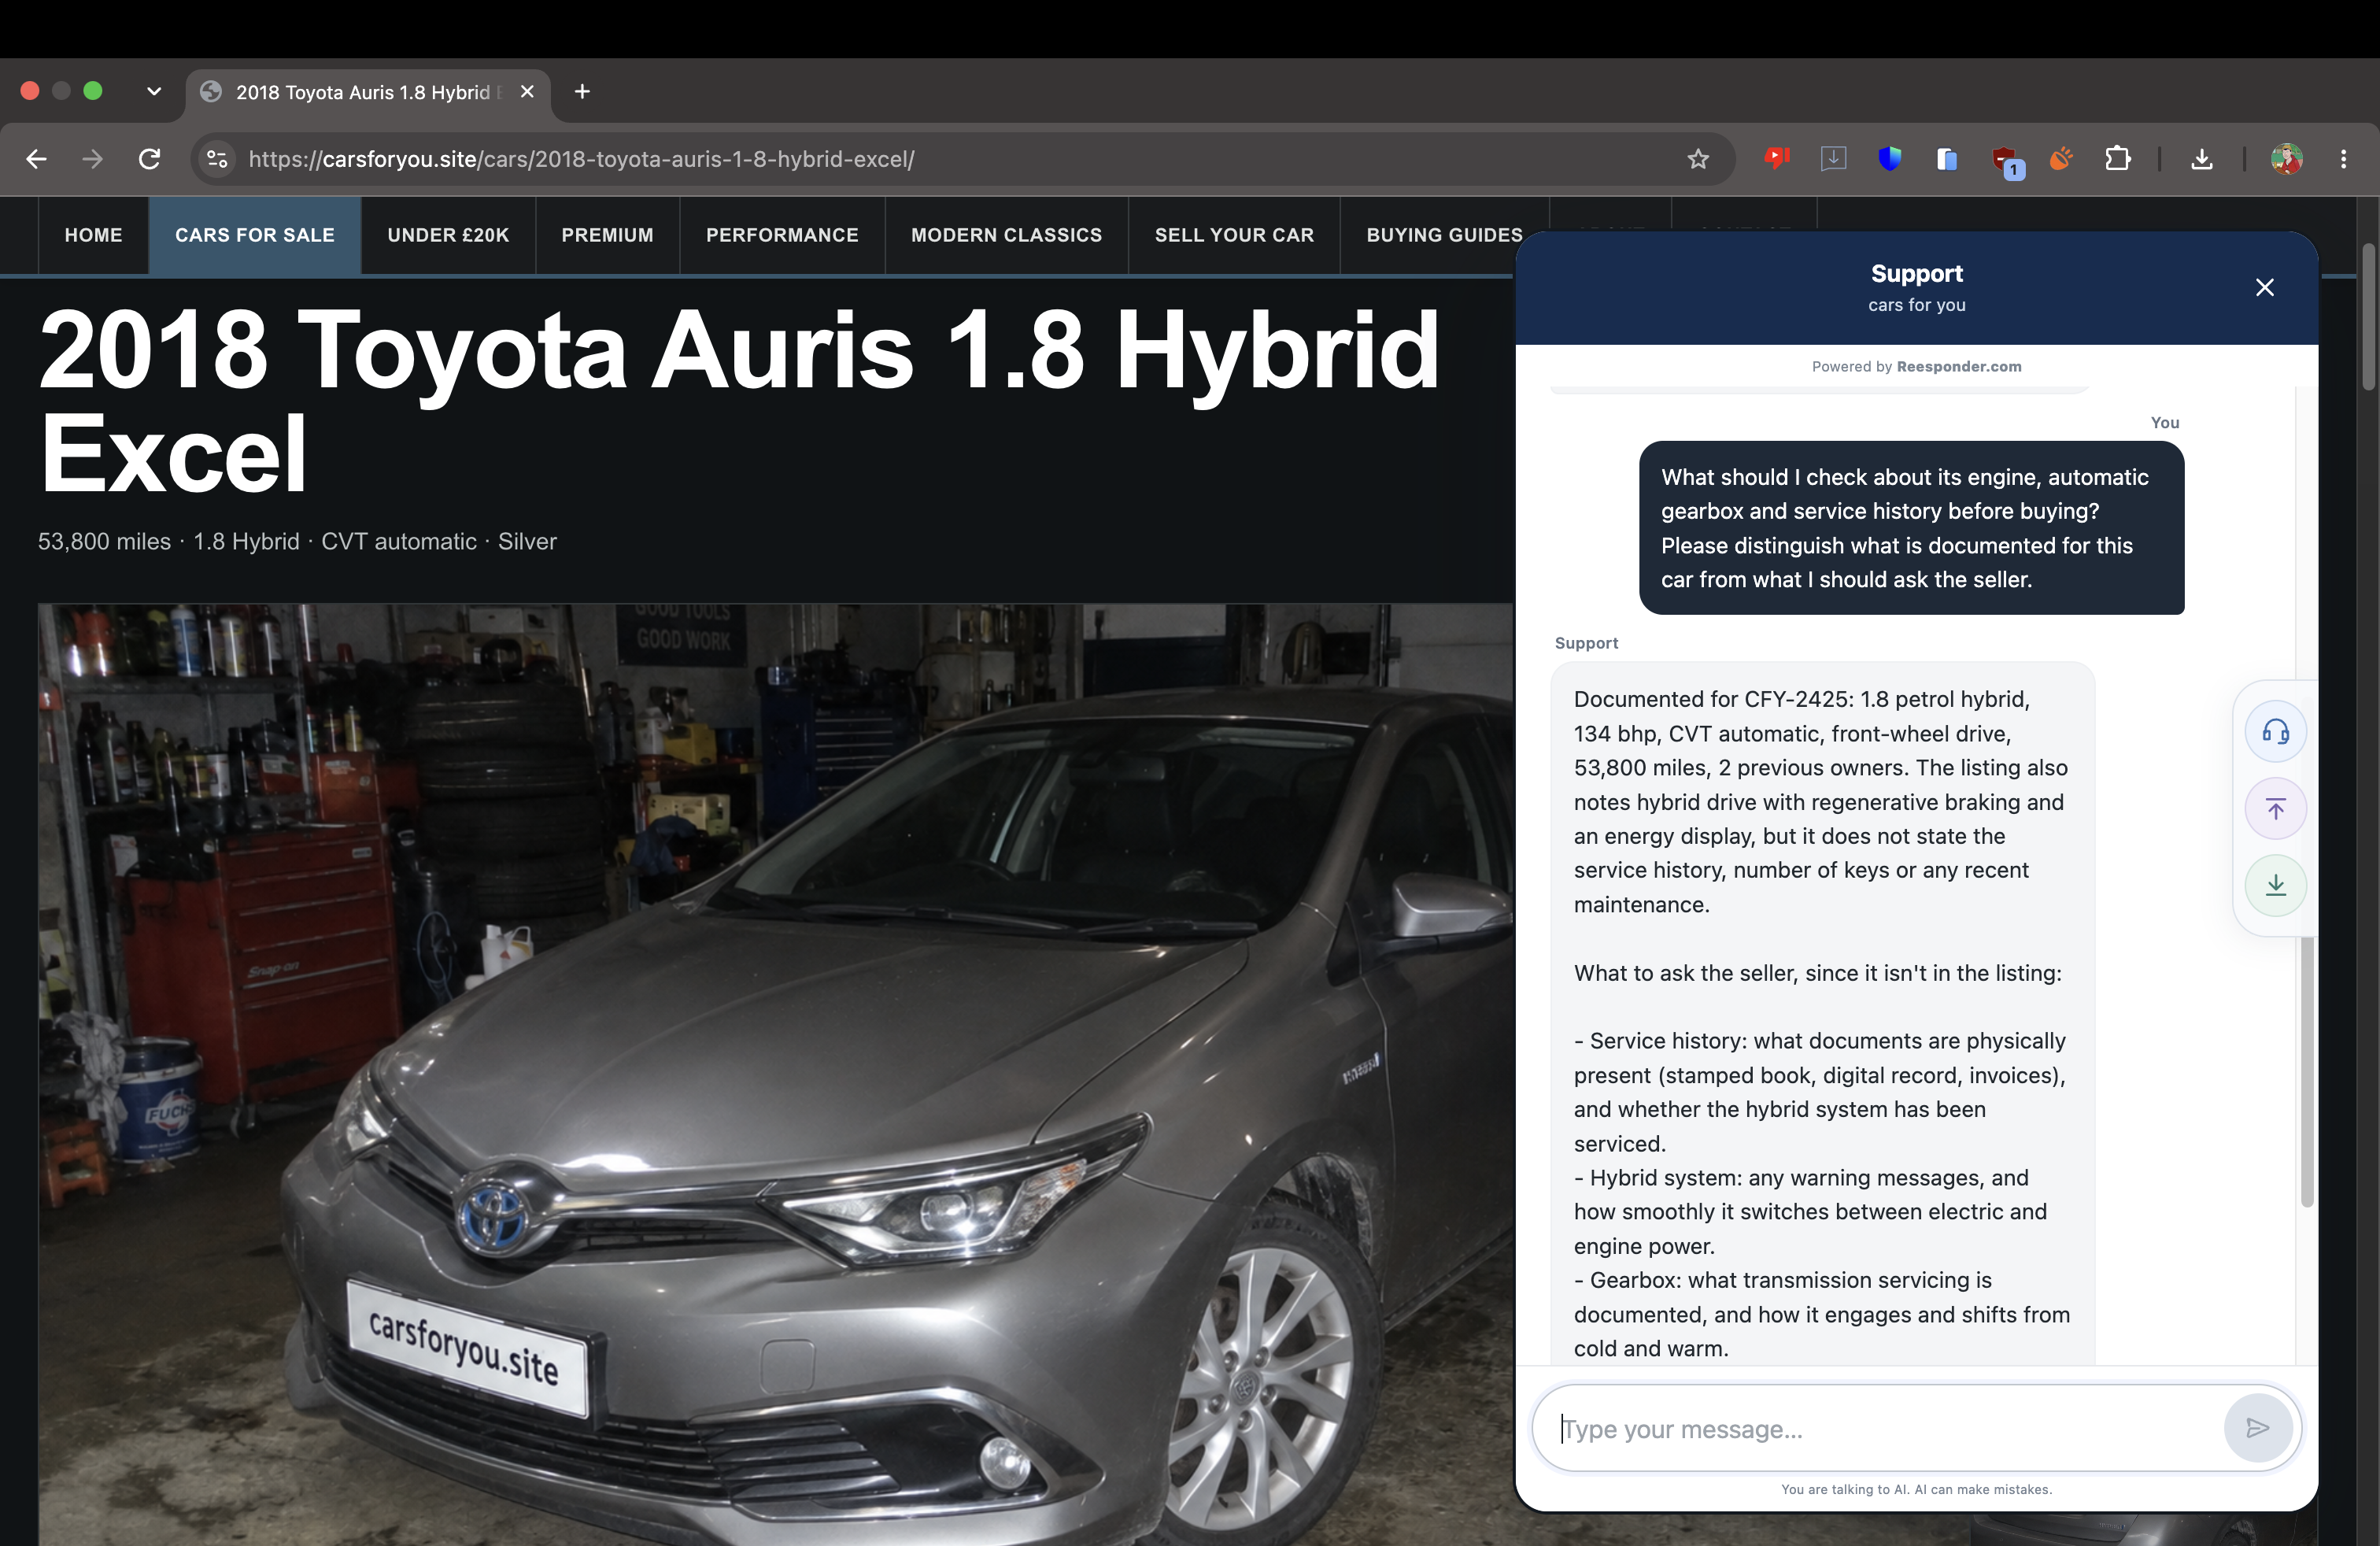Viewport: 2380px width, 1546px height.
Task: Click the page vertical scrollbar
Action: tap(2368, 316)
